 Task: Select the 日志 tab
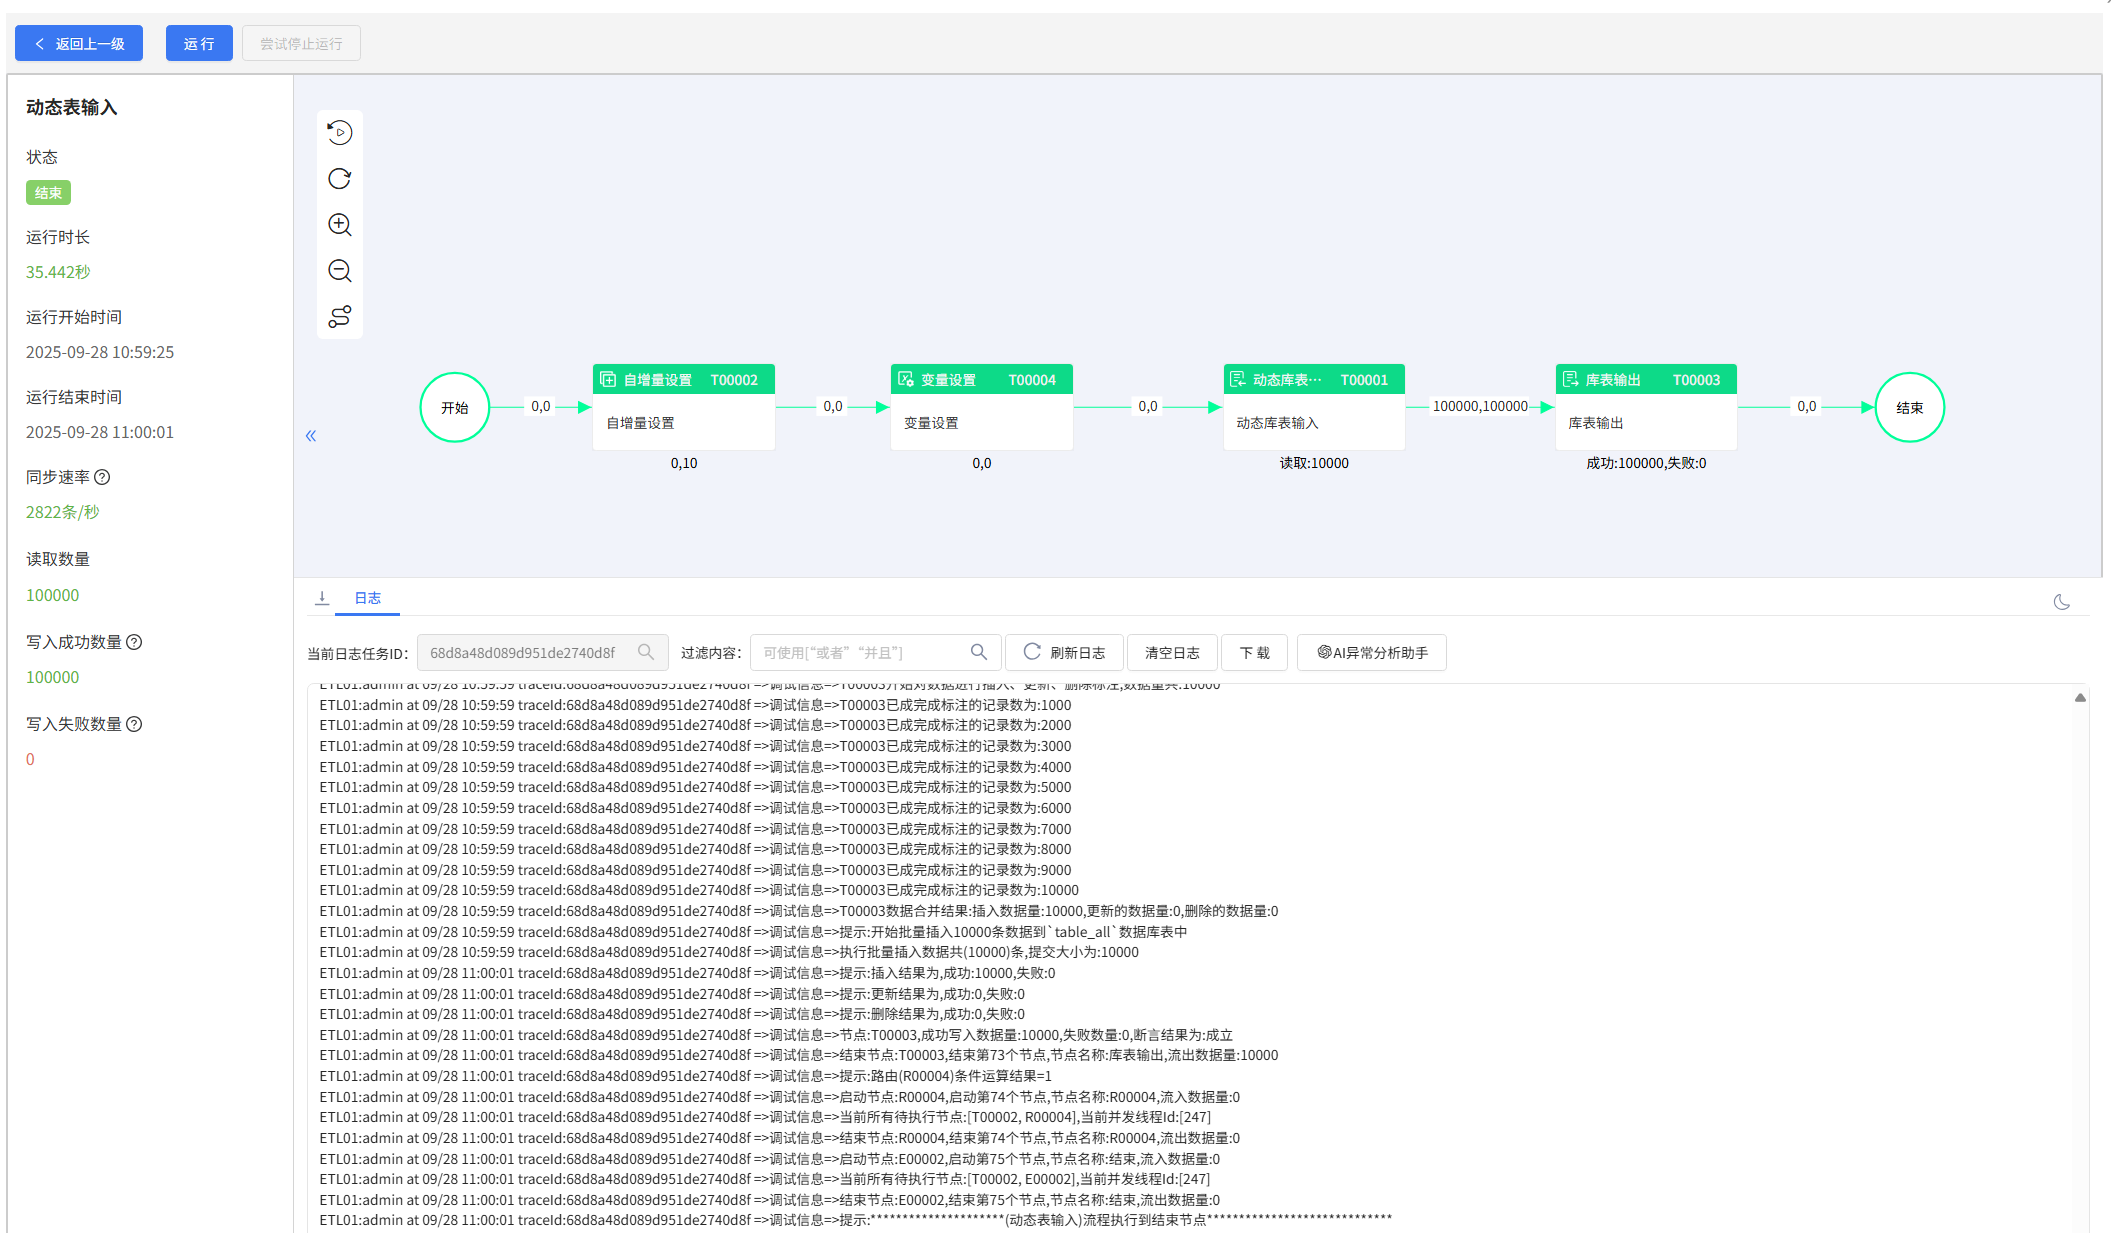pos(367,598)
